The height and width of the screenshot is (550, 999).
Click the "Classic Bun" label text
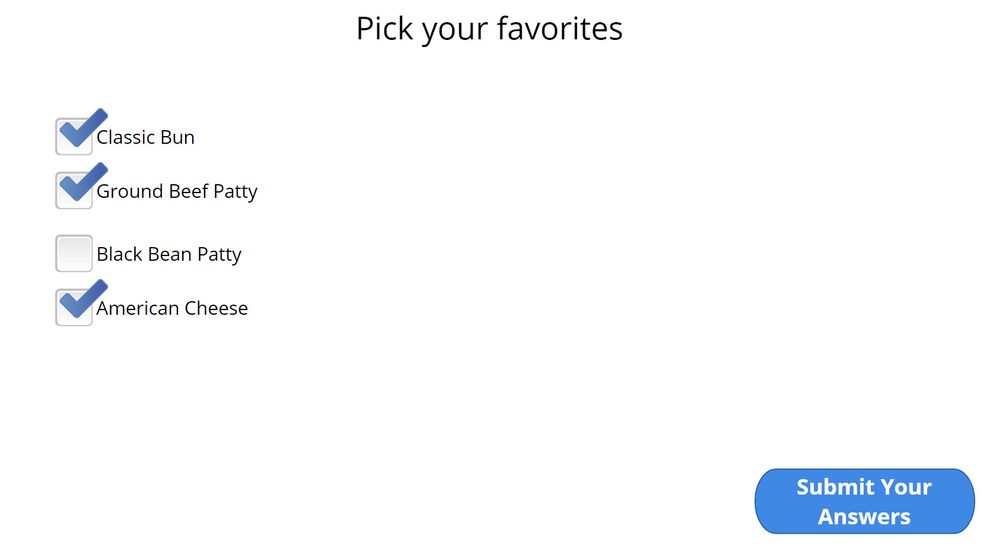click(x=146, y=138)
